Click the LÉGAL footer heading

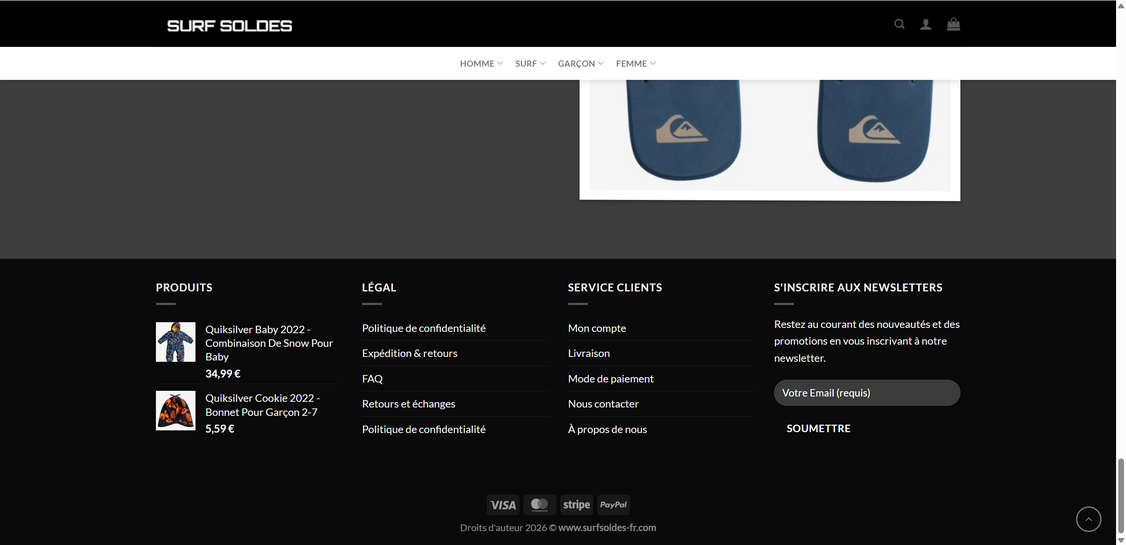(x=379, y=287)
